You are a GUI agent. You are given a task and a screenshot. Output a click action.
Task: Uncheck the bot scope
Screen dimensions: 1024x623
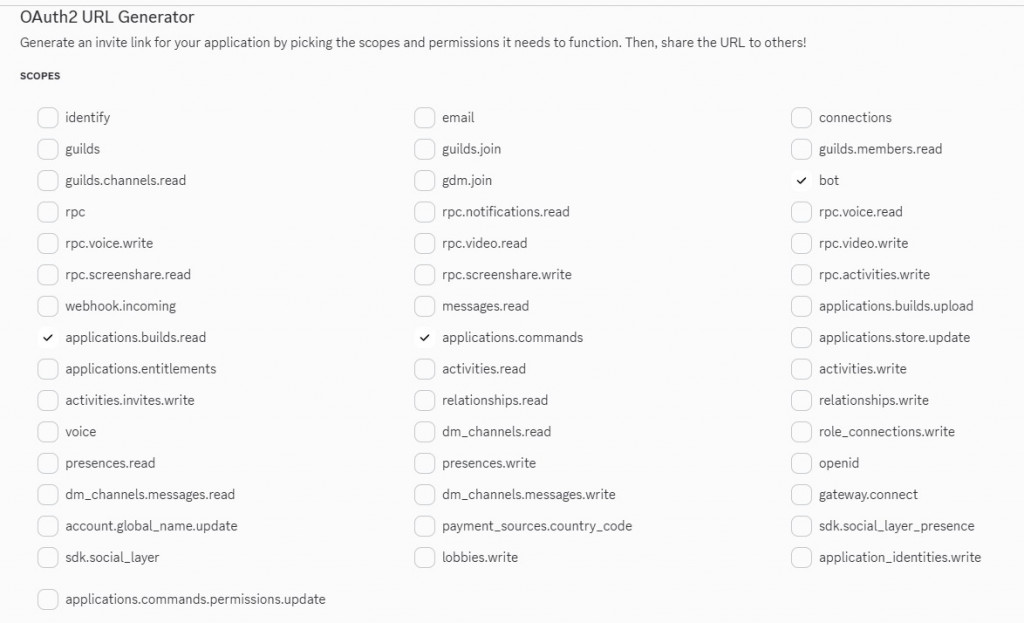(x=801, y=181)
